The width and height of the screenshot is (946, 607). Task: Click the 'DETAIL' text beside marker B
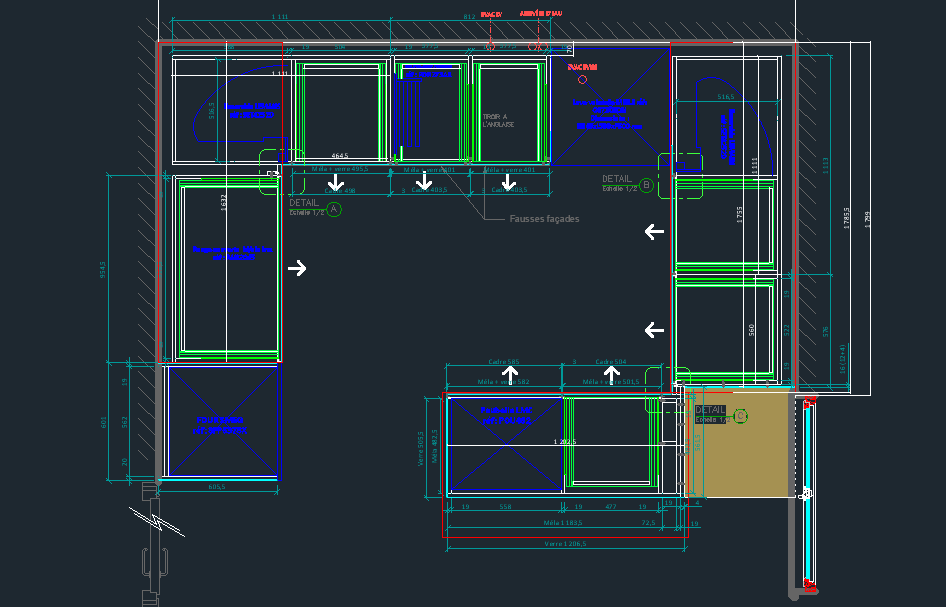pos(616,179)
